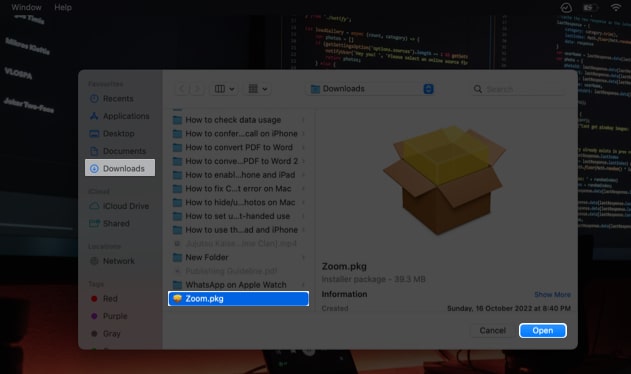Select 'How to check data usage' folder
Screen dimensions: 631x374
tap(239, 120)
